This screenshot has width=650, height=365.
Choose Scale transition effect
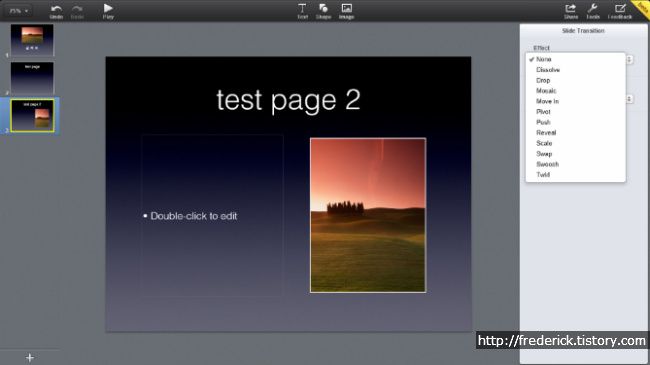[575, 143]
